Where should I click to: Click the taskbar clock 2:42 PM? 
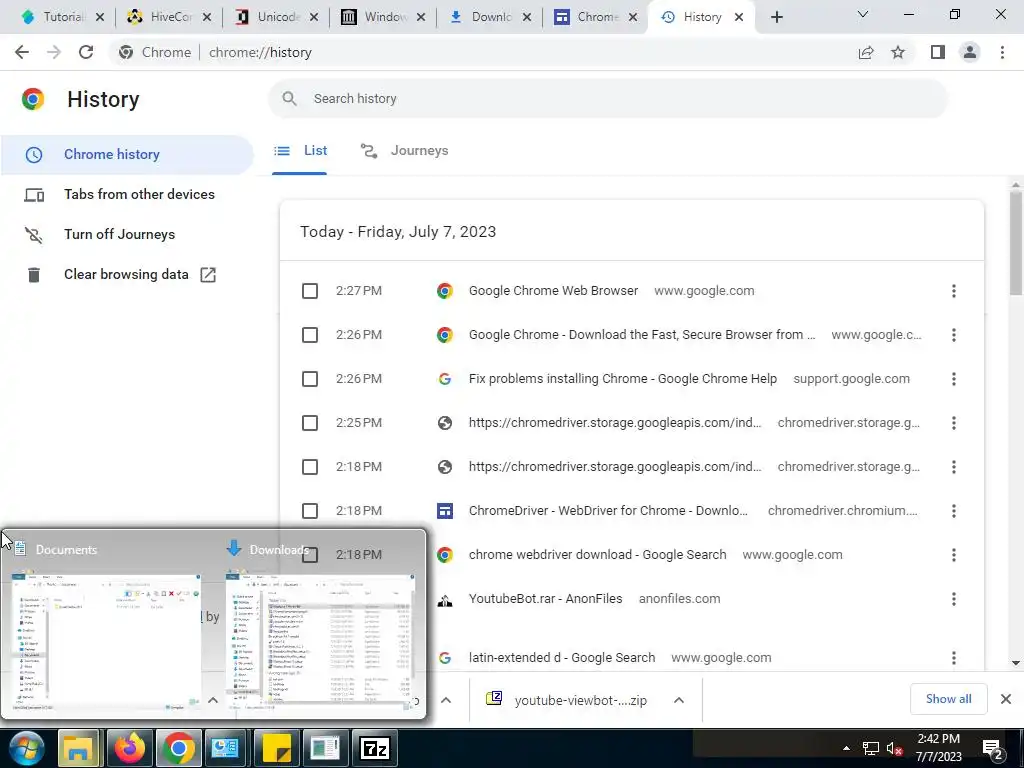pyautogui.click(x=938, y=748)
